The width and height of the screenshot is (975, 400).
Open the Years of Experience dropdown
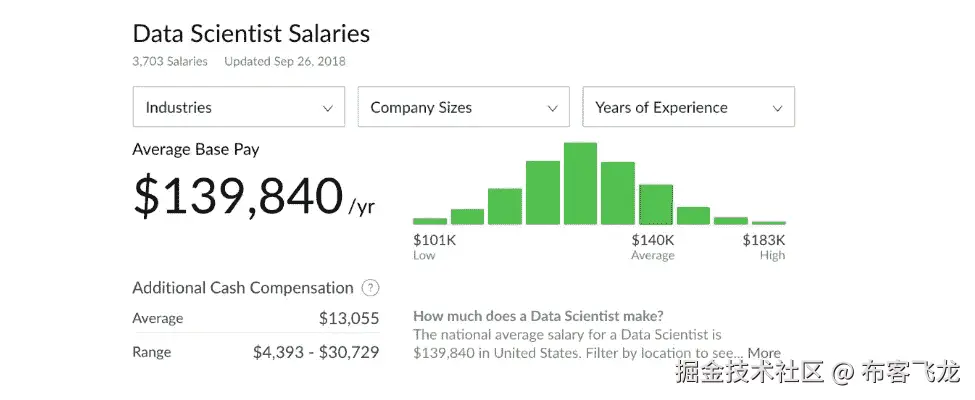pos(688,108)
